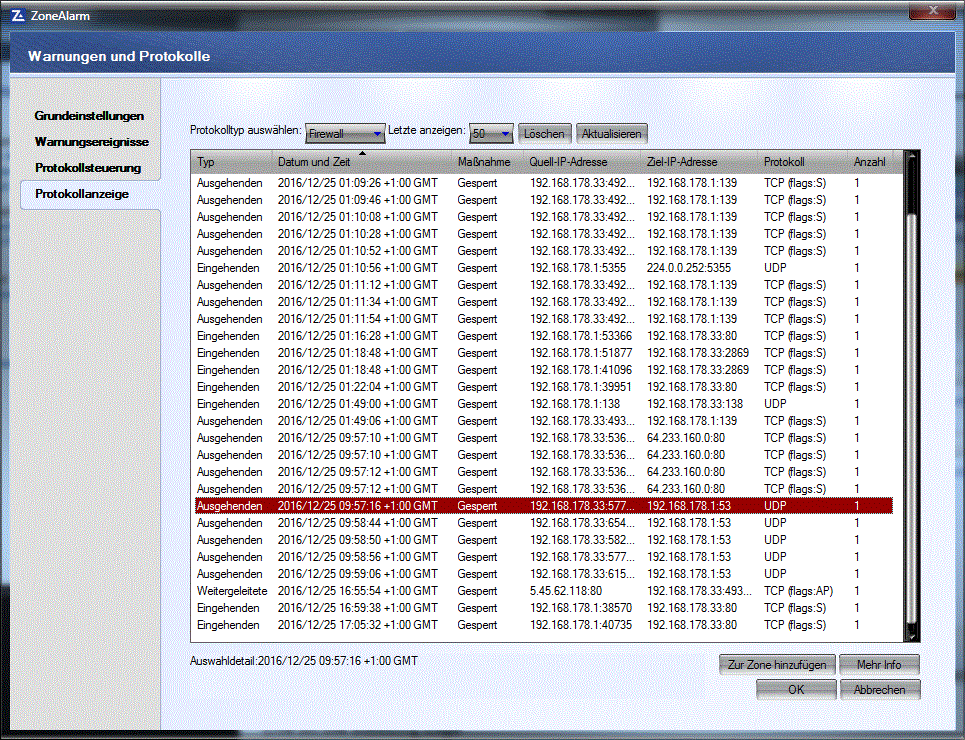
Task: Sort by Datum und Zeit column header
Action: (362, 162)
